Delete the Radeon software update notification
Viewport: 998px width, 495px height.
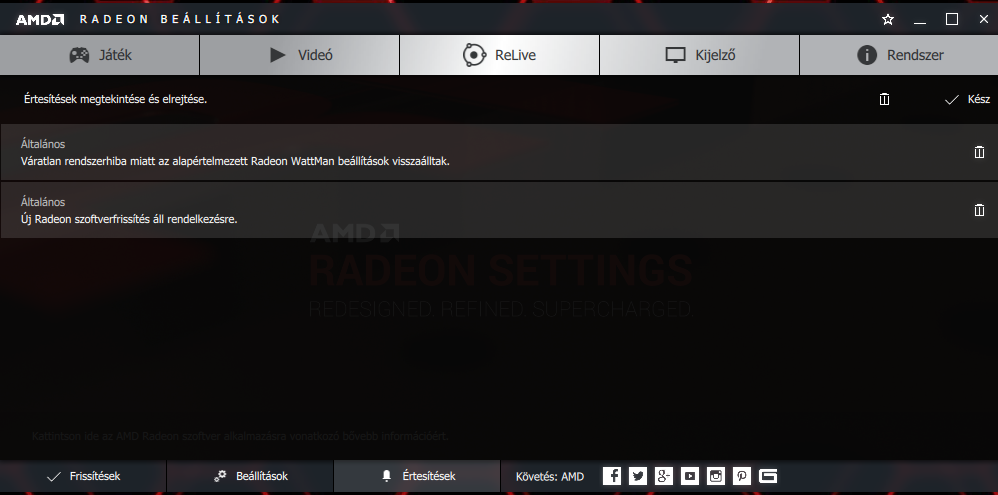point(980,210)
